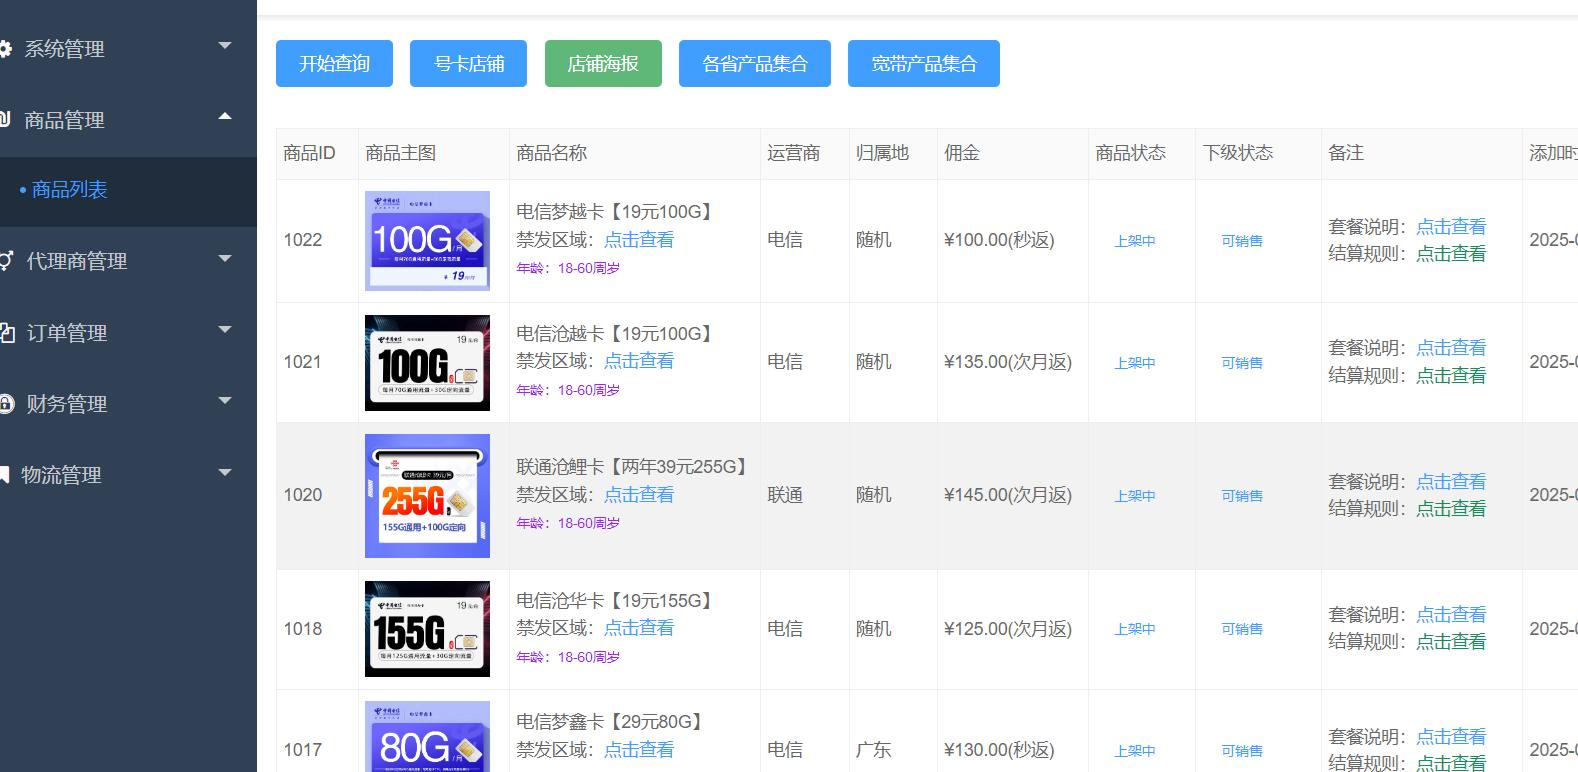1578x772 pixels.
Task: Open the 代理商管理 menu
Action: (128, 261)
